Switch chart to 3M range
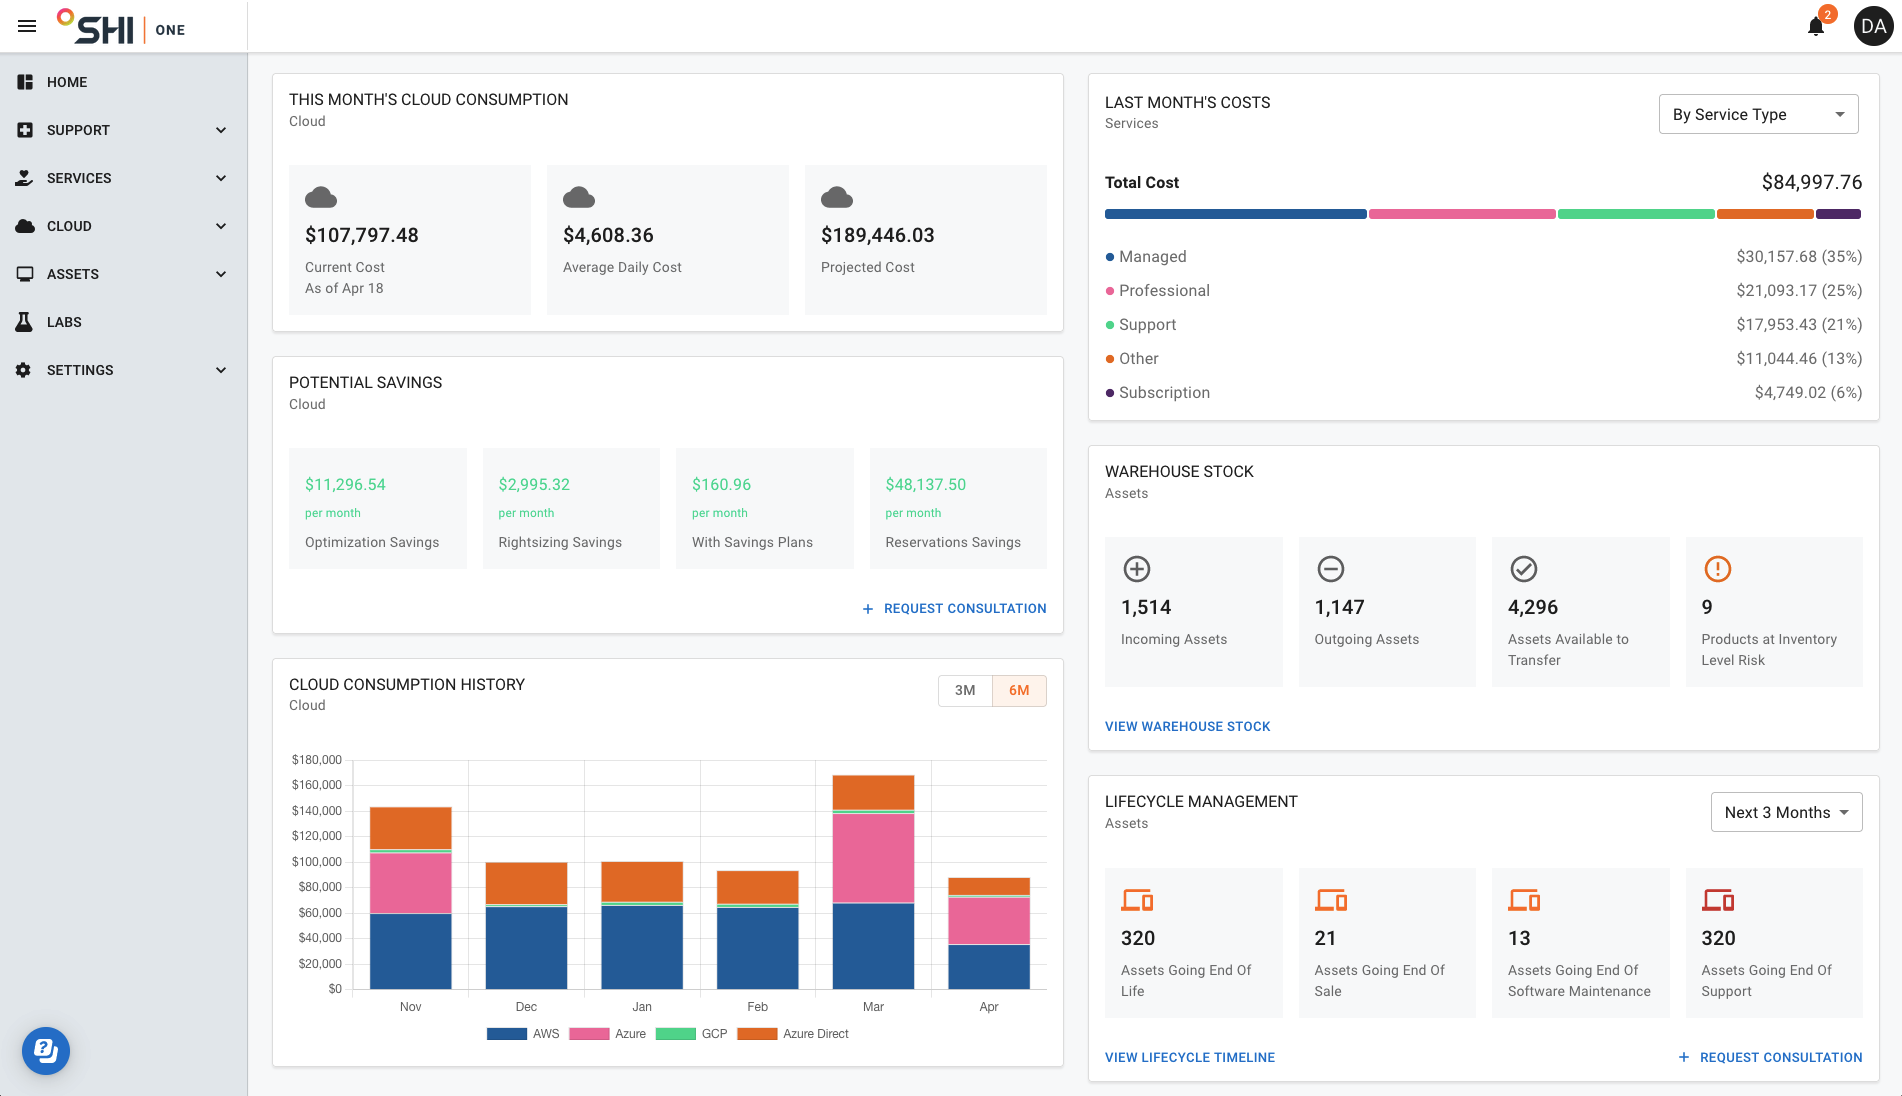This screenshot has width=1902, height=1096. tap(965, 691)
